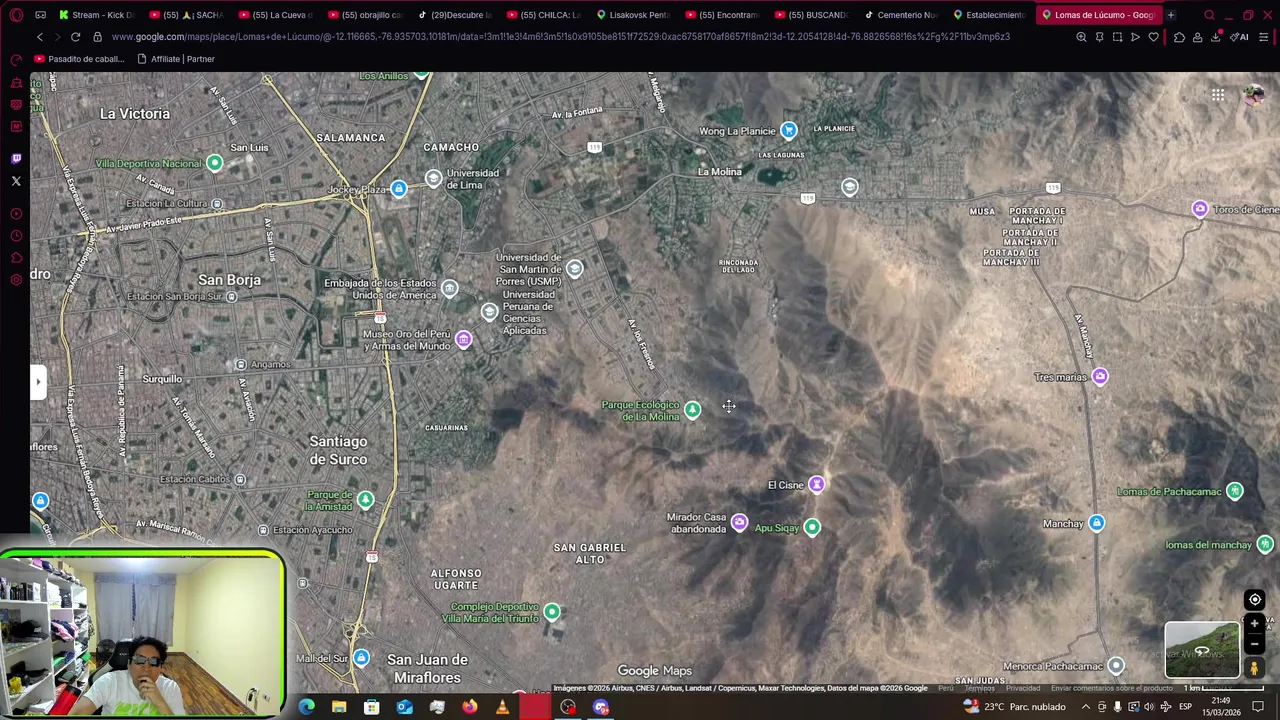The width and height of the screenshot is (1280, 720).
Task: Open the Lomas de Pachacamac marker
Action: click(1235, 491)
